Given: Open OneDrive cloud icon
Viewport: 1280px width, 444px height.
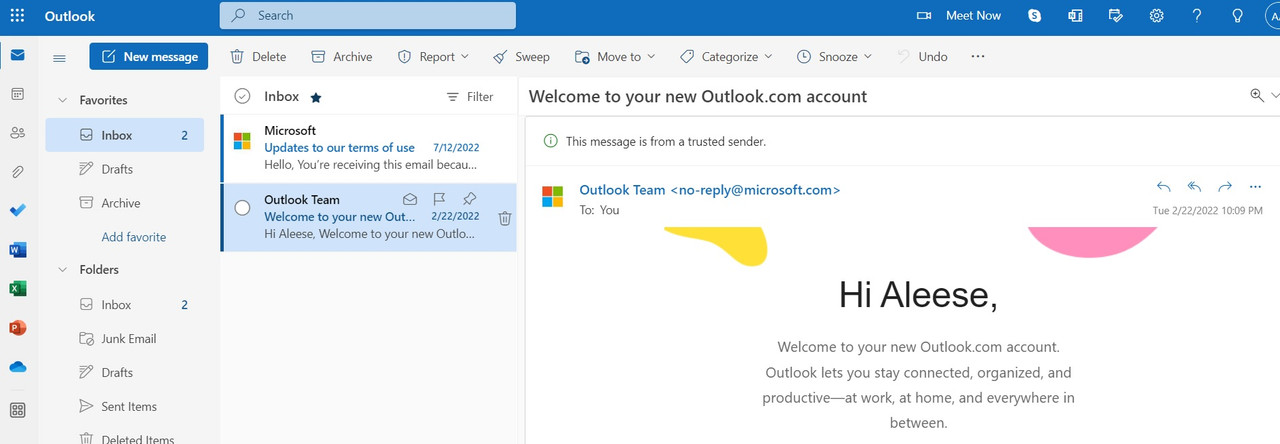Looking at the screenshot, I should pyautogui.click(x=17, y=367).
